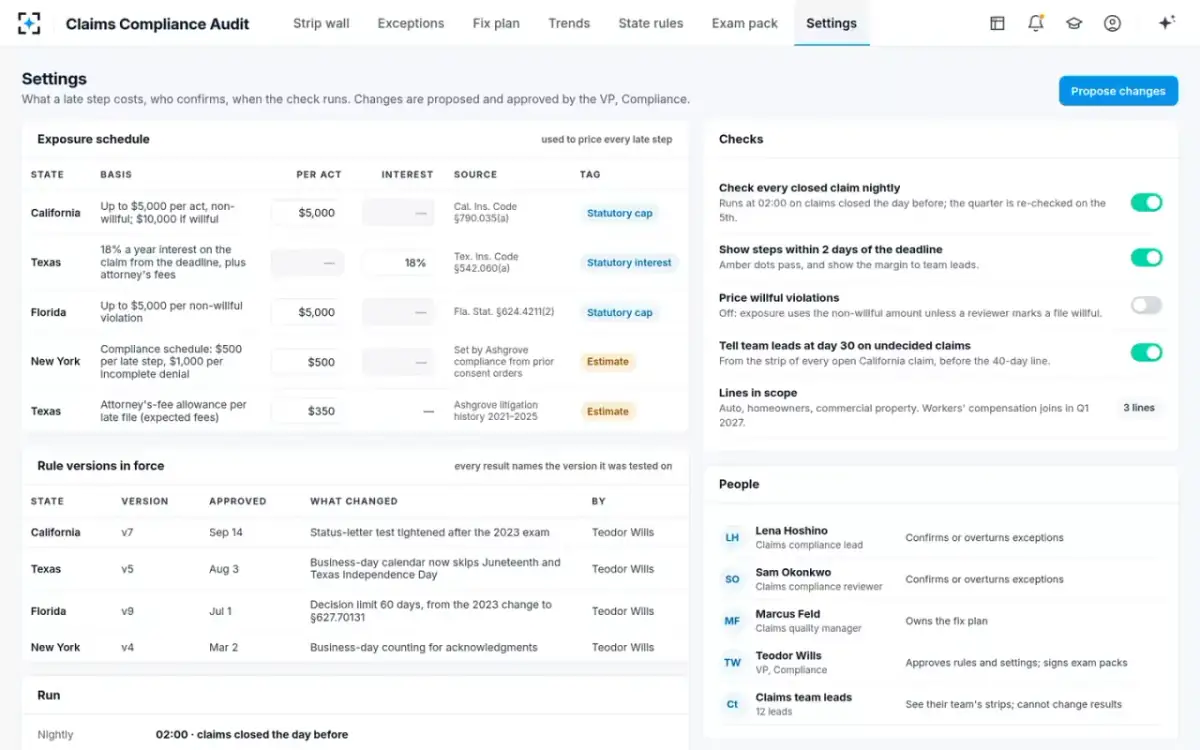Open the Exam pack tab
The height and width of the screenshot is (750, 1200).
click(x=745, y=23)
